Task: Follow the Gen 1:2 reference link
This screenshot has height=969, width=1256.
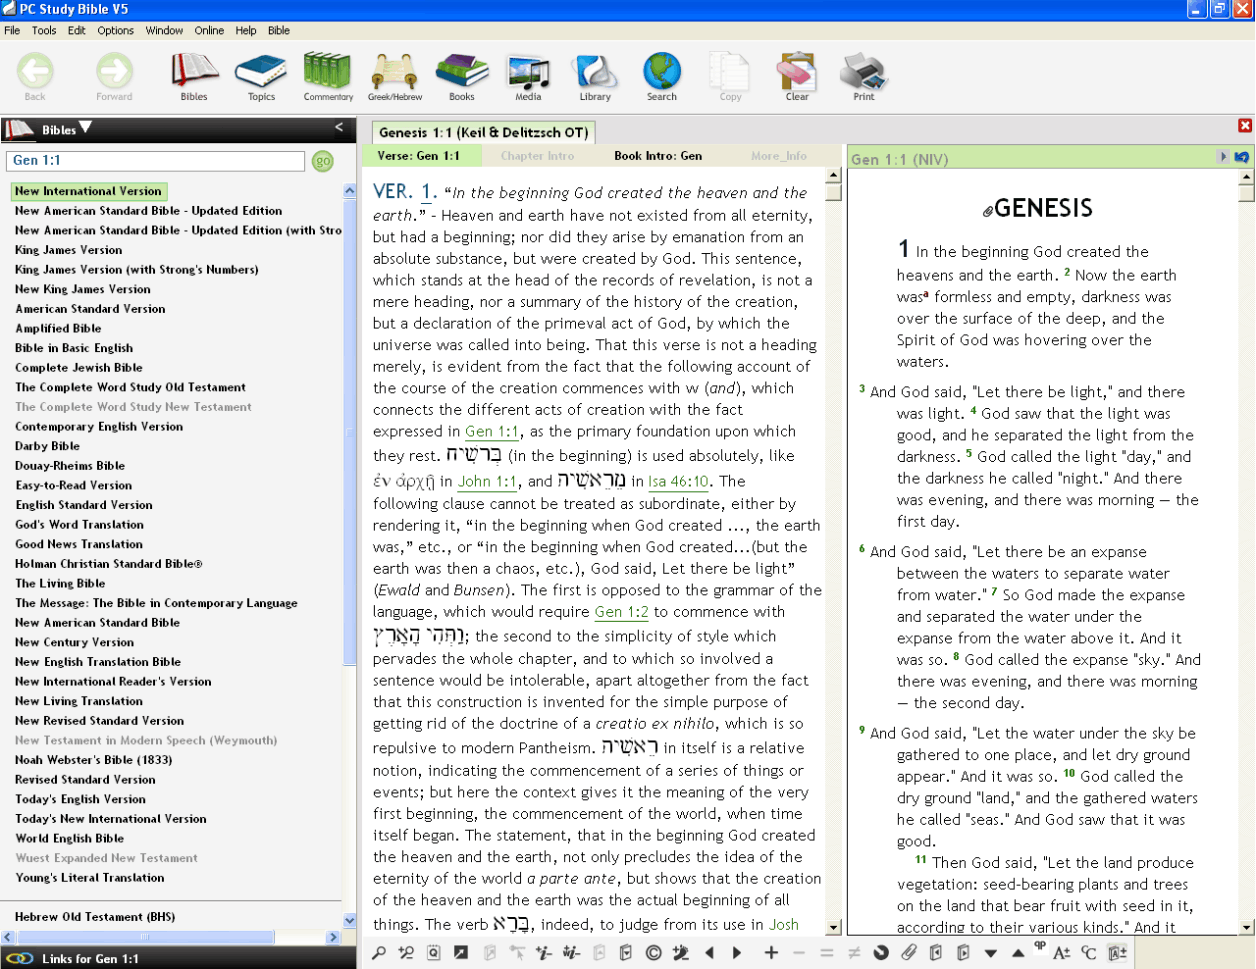Action: pos(622,612)
